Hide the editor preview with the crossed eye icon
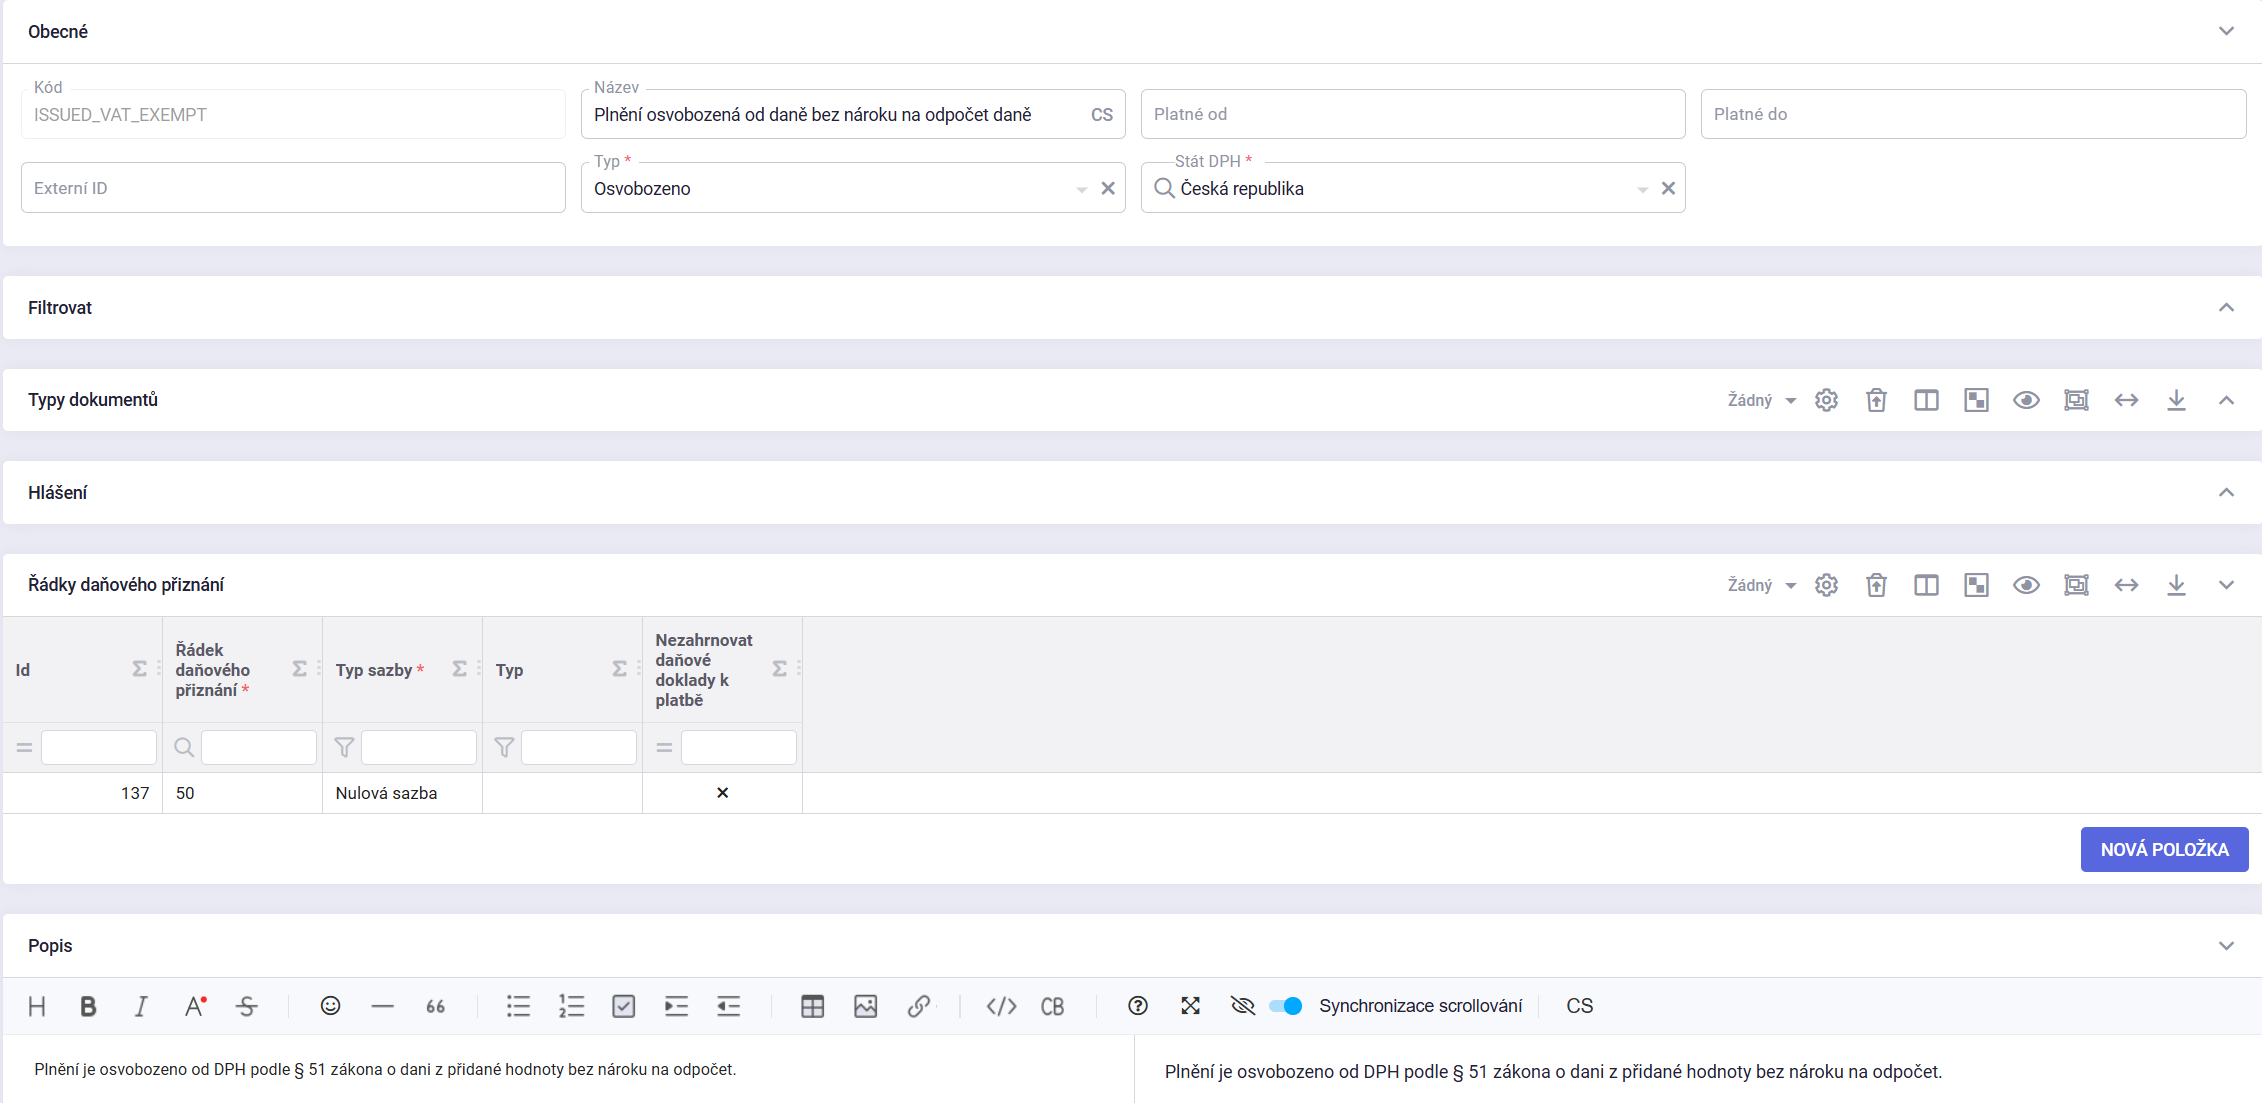Screen dimensions: 2262x1103 point(1242,1006)
